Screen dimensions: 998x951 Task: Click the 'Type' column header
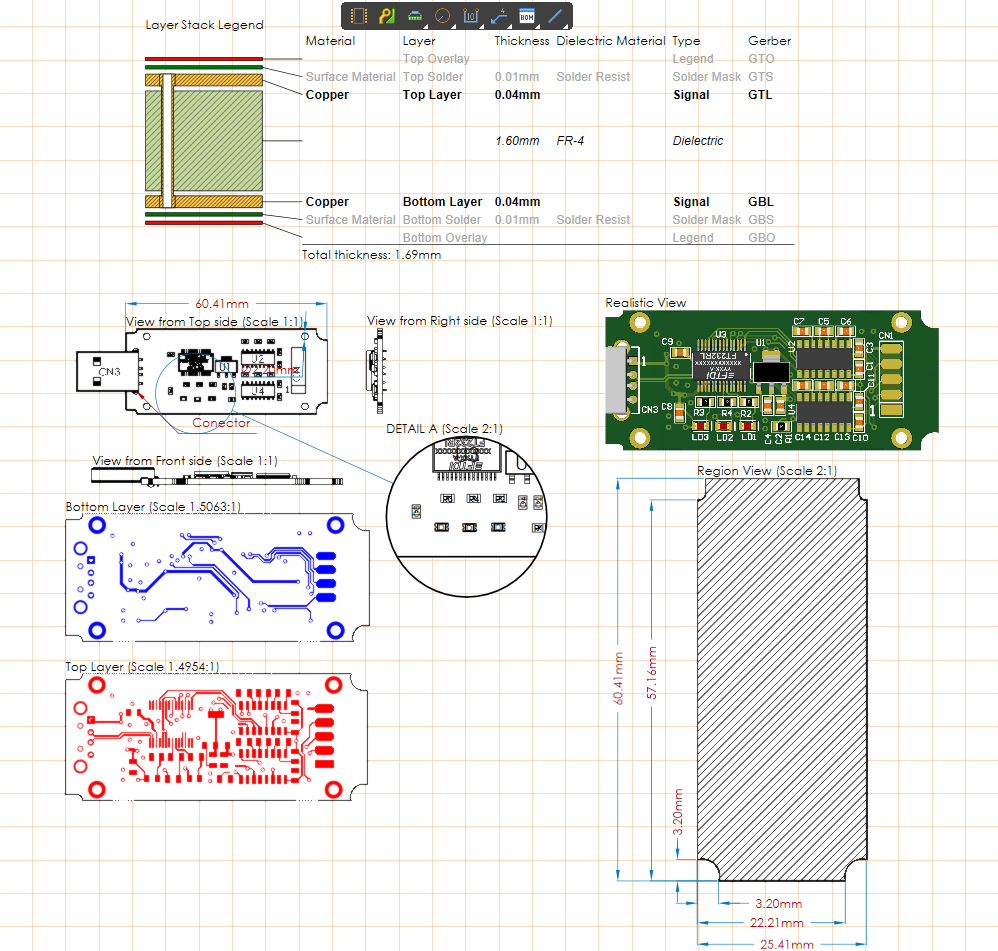point(686,41)
